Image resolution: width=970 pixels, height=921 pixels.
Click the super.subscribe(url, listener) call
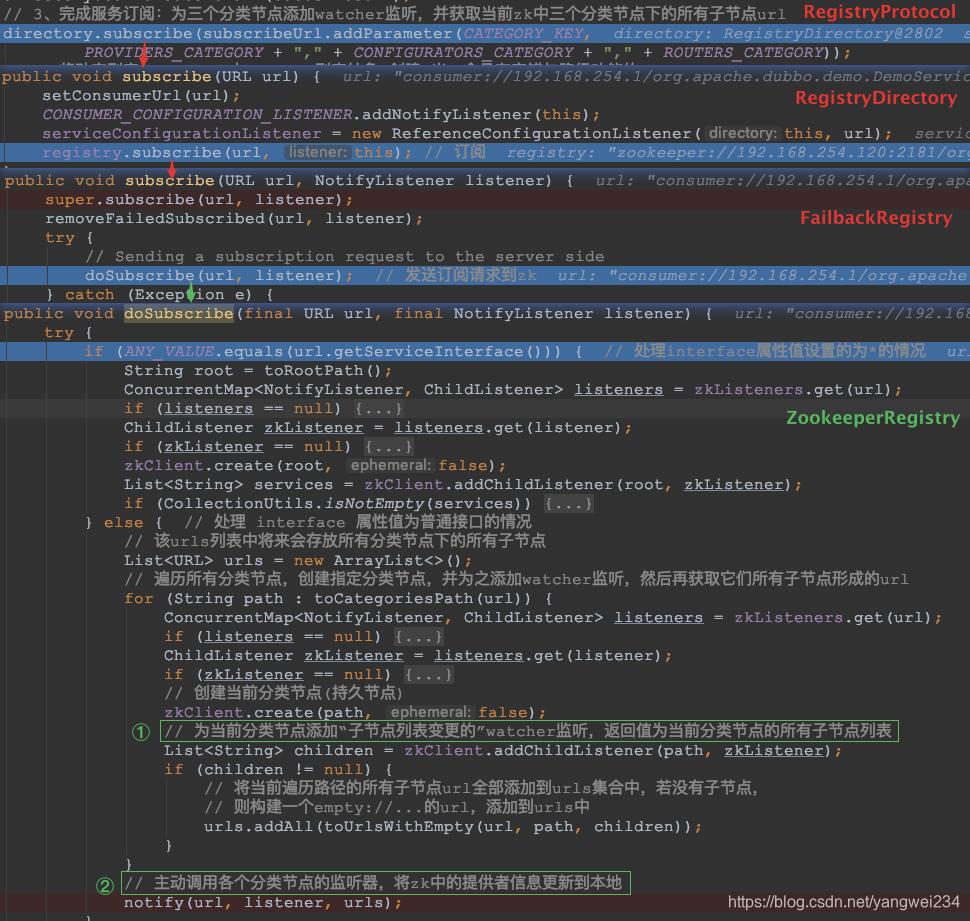(194, 200)
